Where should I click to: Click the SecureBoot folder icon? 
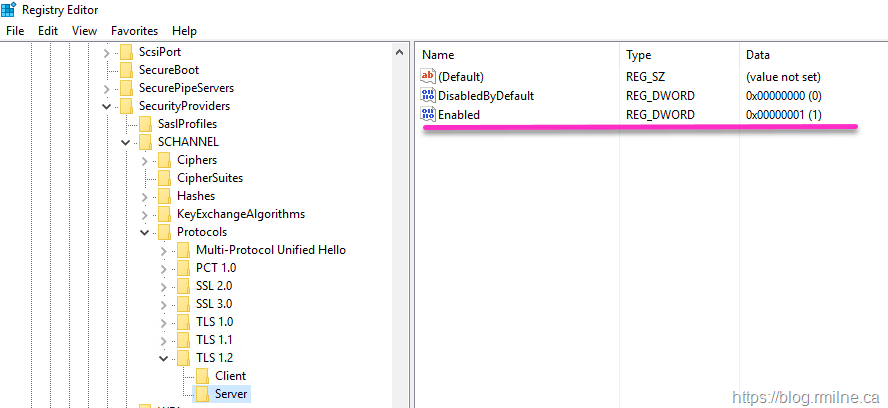[x=126, y=70]
